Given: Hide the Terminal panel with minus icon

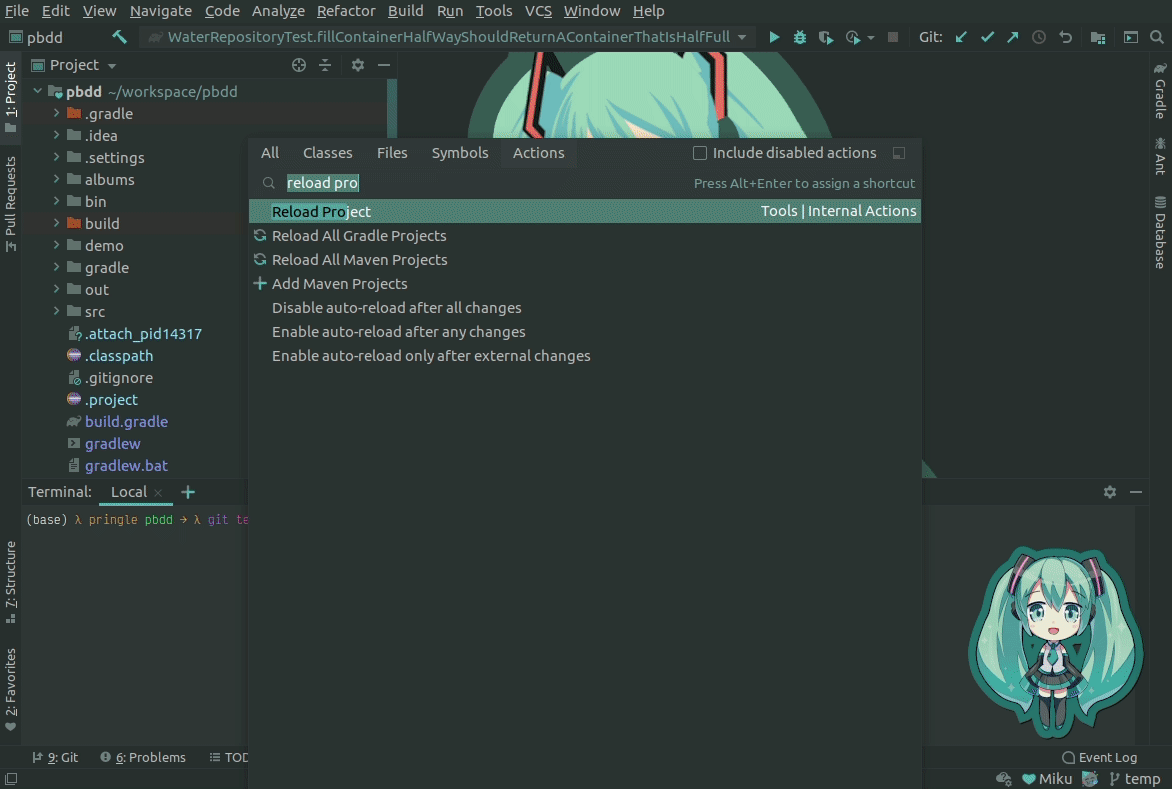Looking at the screenshot, I should (1136, 492).
